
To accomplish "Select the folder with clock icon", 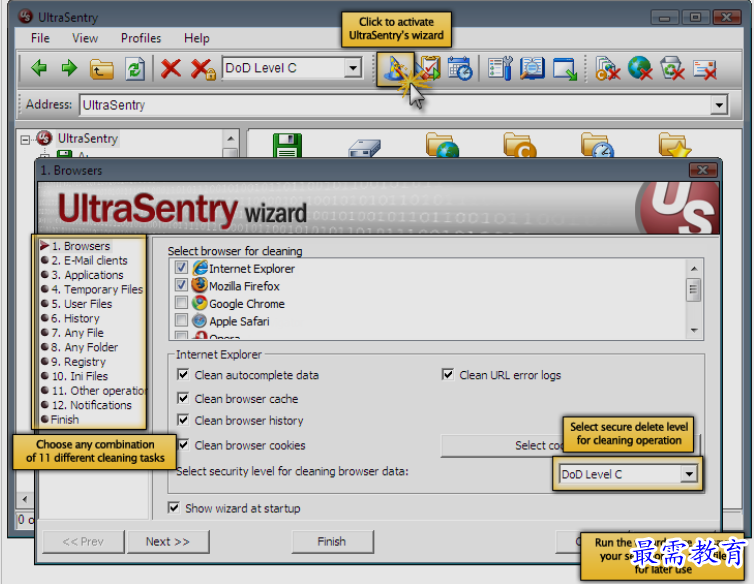I will pyautogui.click(x=597, y=145).
